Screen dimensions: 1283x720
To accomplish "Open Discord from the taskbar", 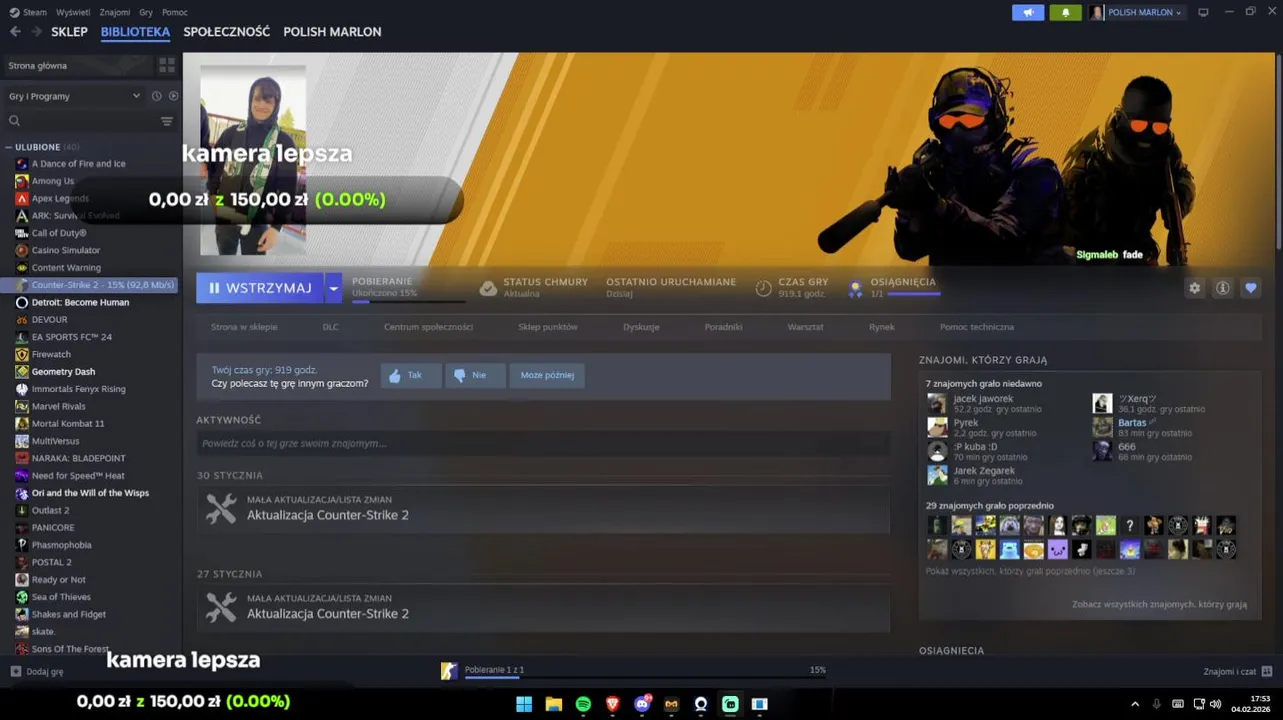I will [x=642, y=704].
